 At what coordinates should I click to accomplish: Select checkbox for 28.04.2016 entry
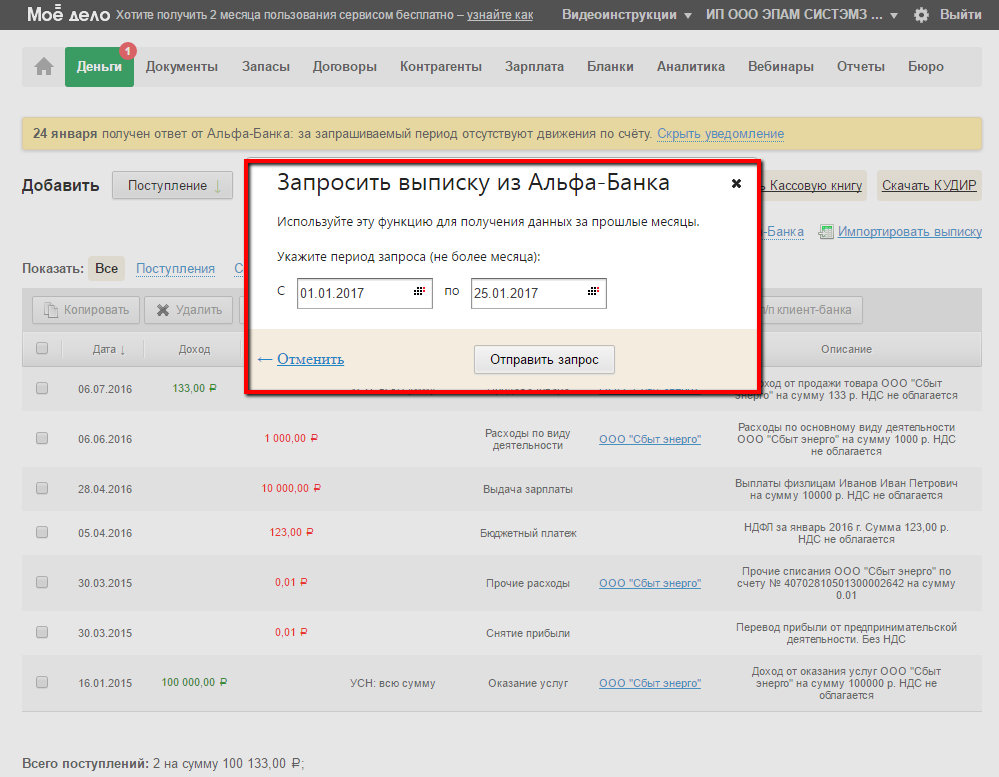pos(42,488)
